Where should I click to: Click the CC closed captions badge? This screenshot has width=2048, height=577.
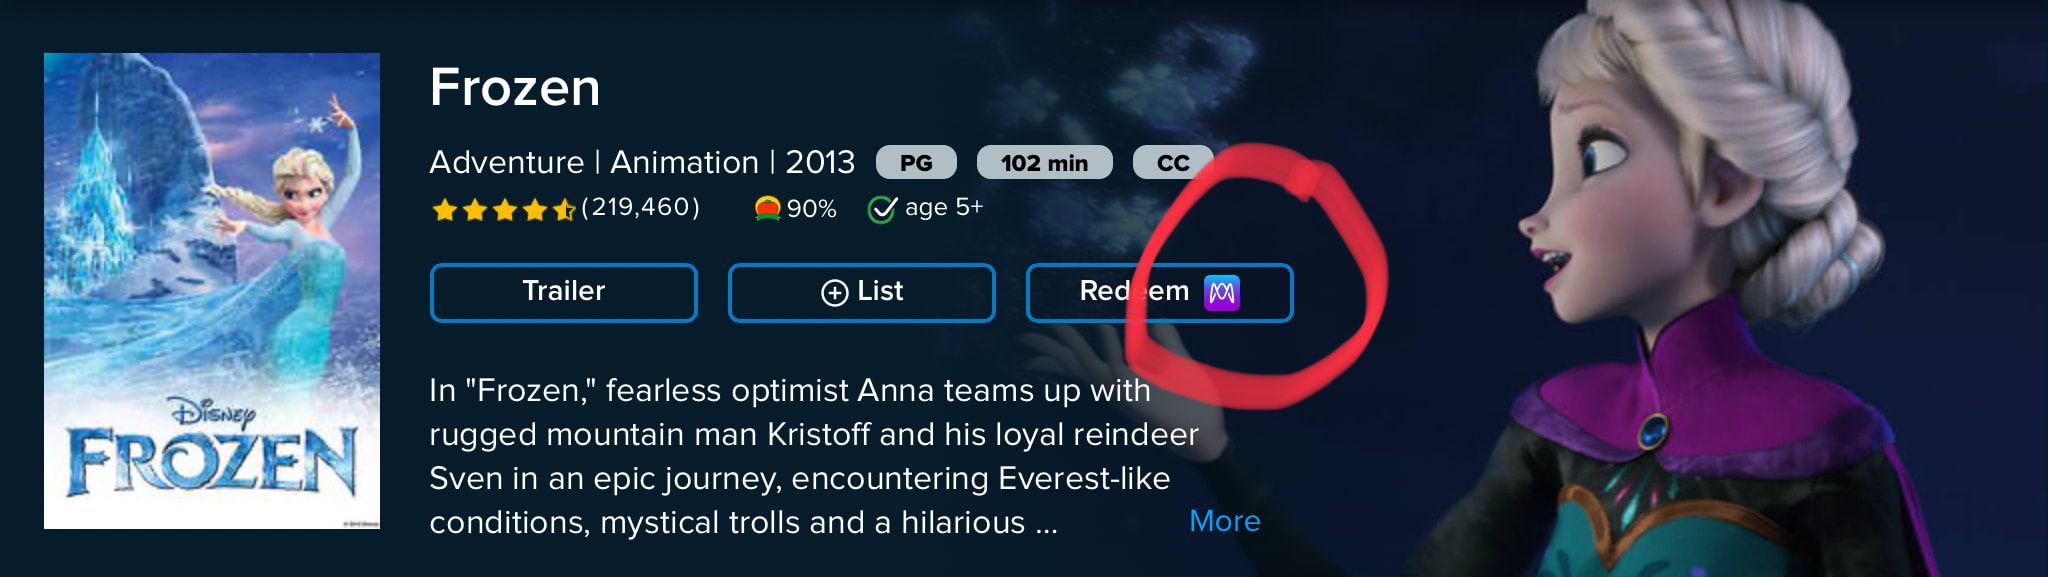(x=1173, y=163)
